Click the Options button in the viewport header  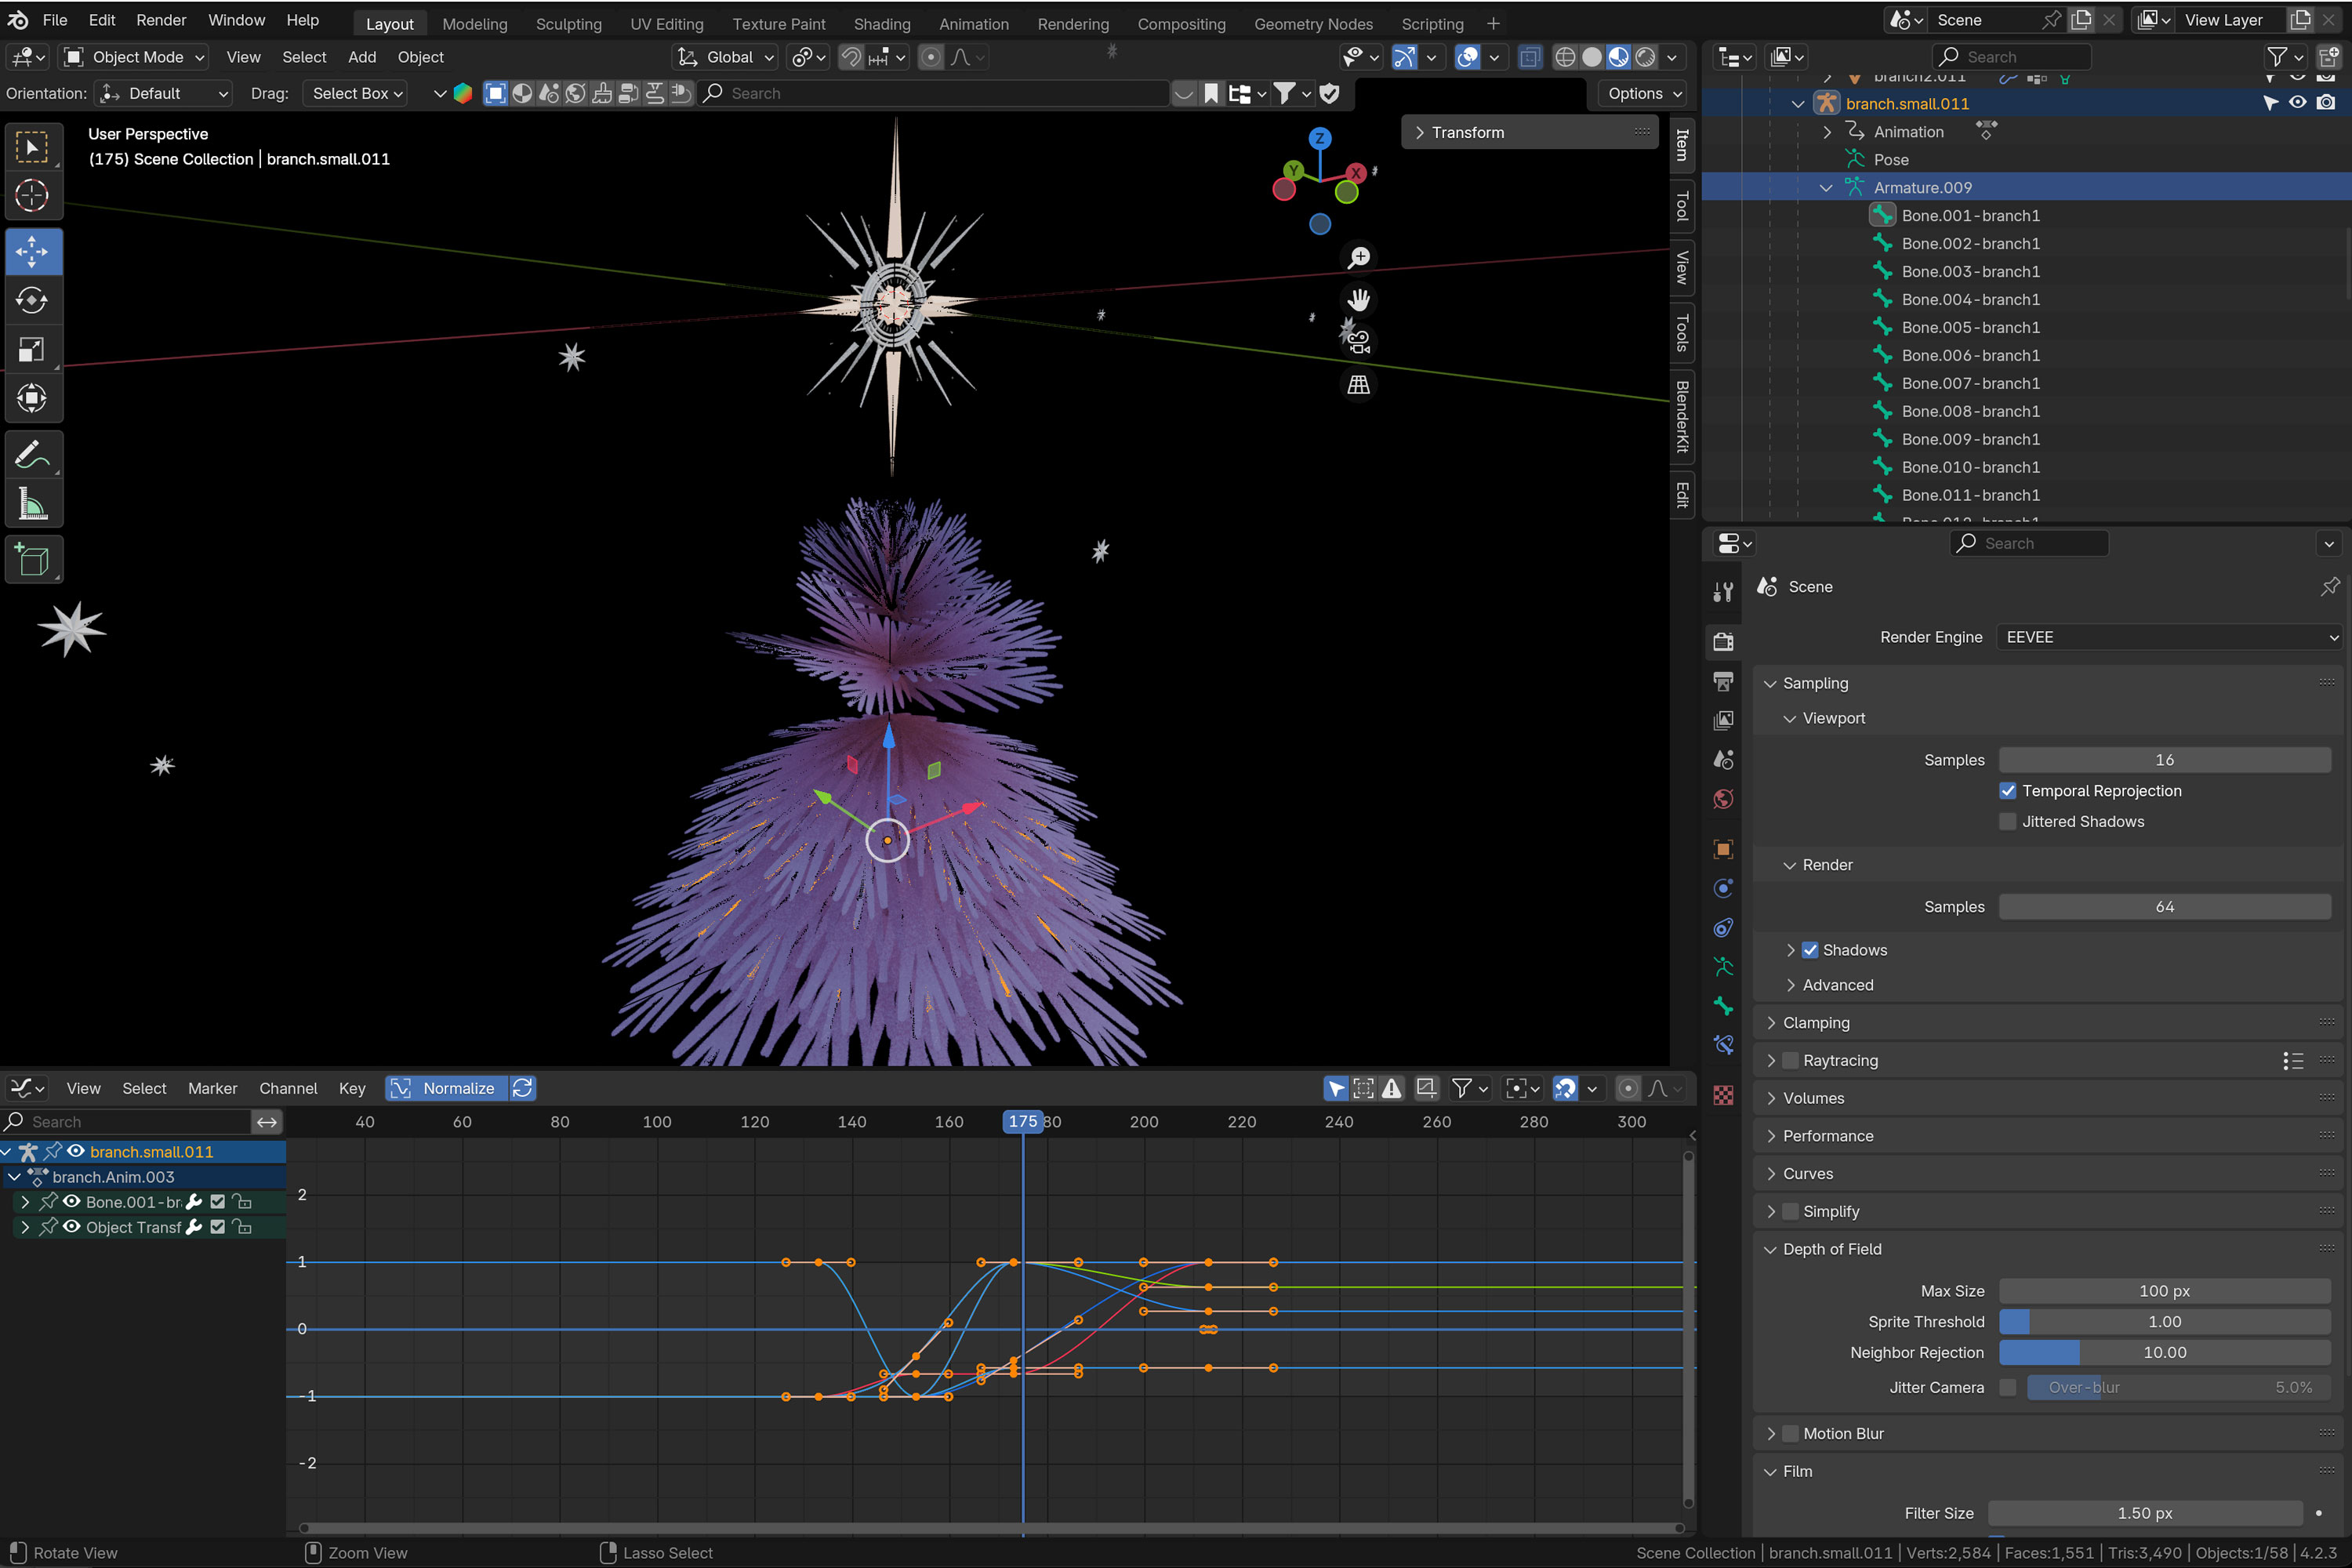pos(1640,93)
